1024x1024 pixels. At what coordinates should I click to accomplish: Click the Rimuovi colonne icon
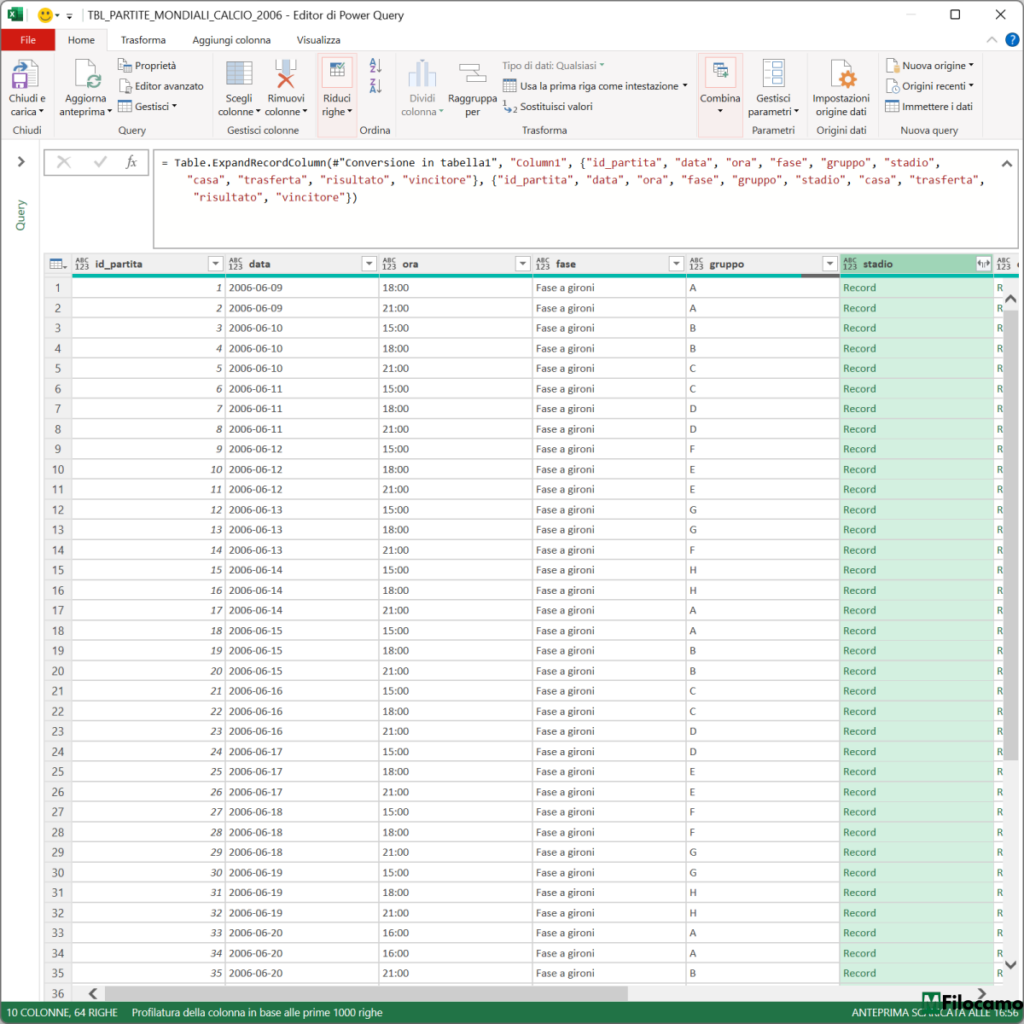point(285,73)
